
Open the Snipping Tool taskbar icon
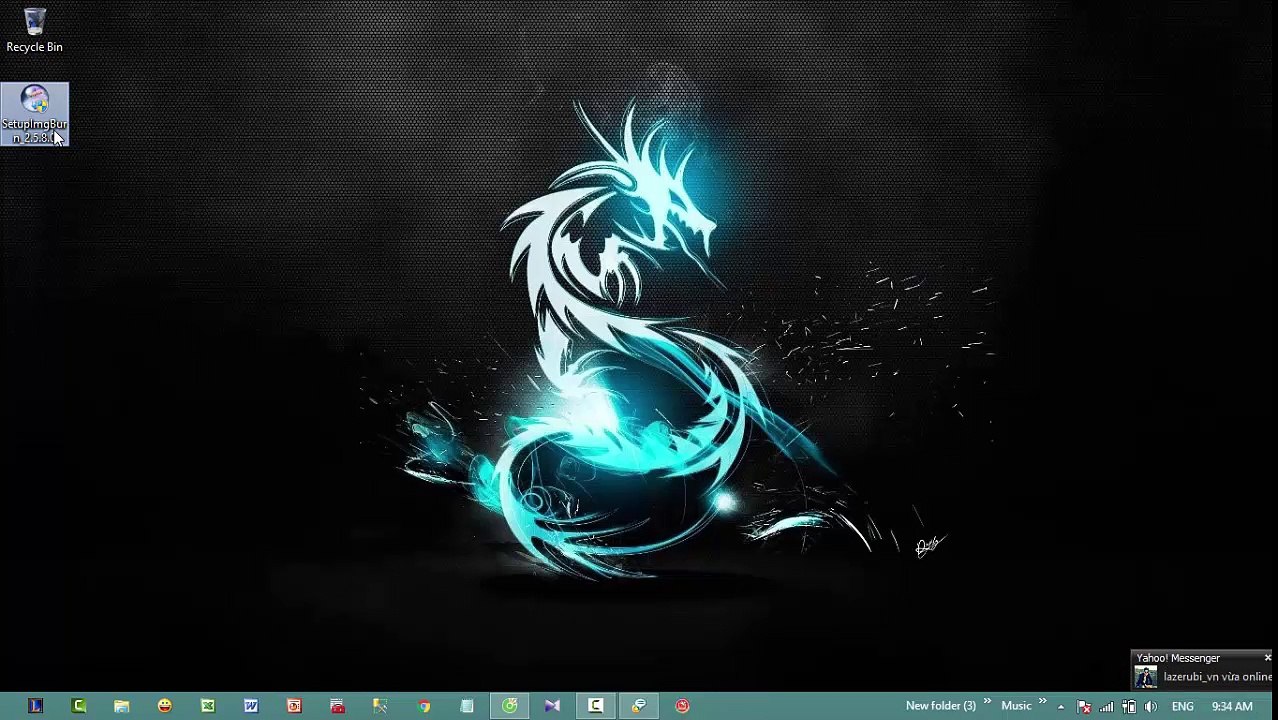click(x=380, y=706)
